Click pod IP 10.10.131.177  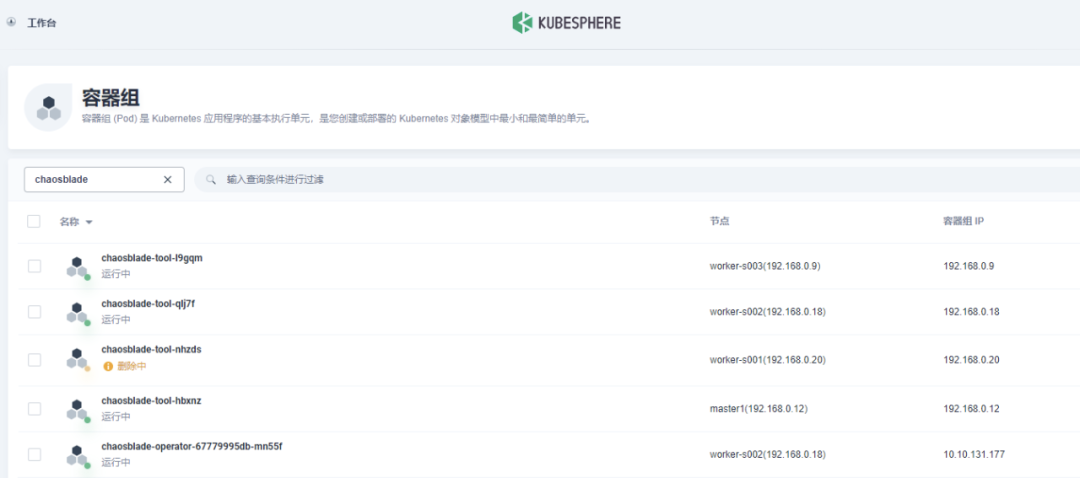pos(974,455)
